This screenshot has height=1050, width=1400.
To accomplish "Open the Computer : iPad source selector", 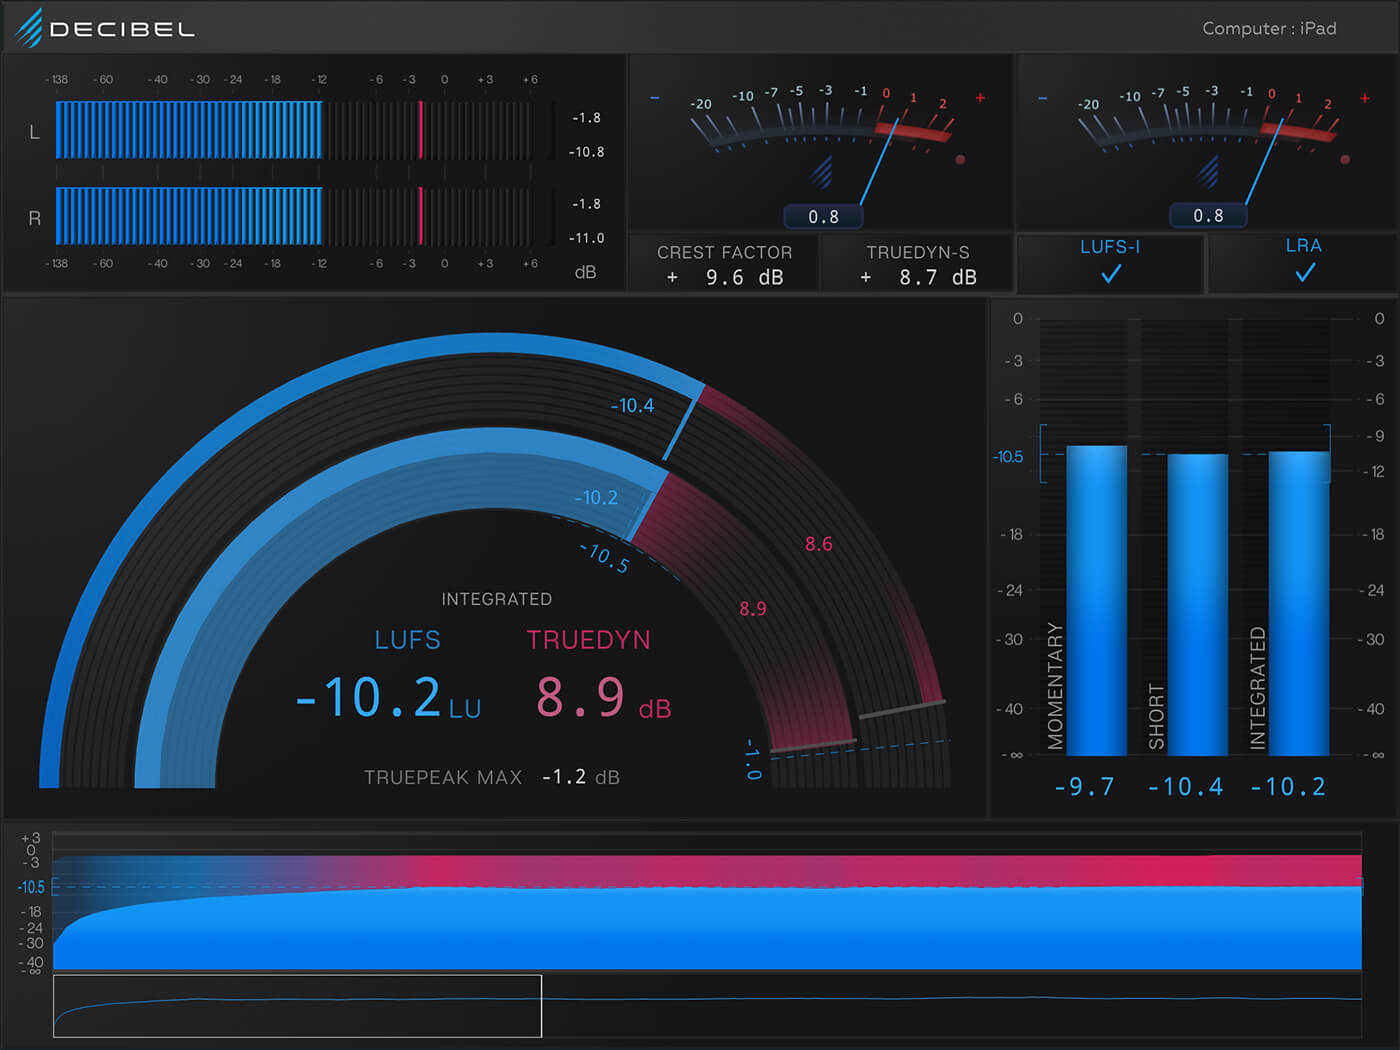I will 1269,28.
